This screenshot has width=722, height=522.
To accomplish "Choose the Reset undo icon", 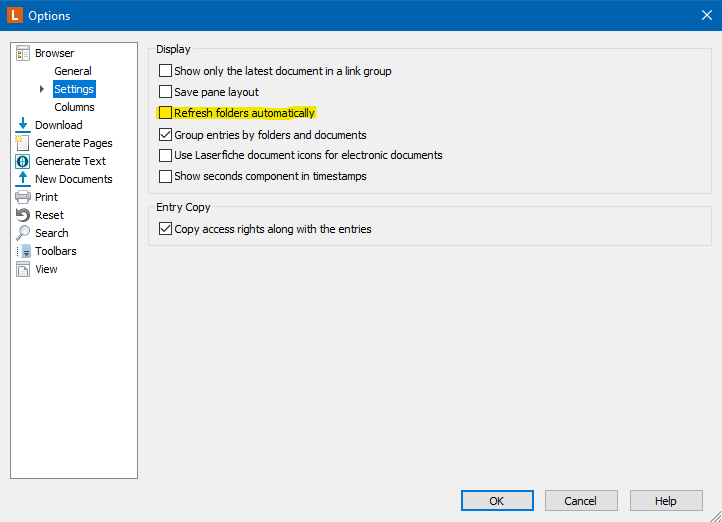I will [23, 215].
